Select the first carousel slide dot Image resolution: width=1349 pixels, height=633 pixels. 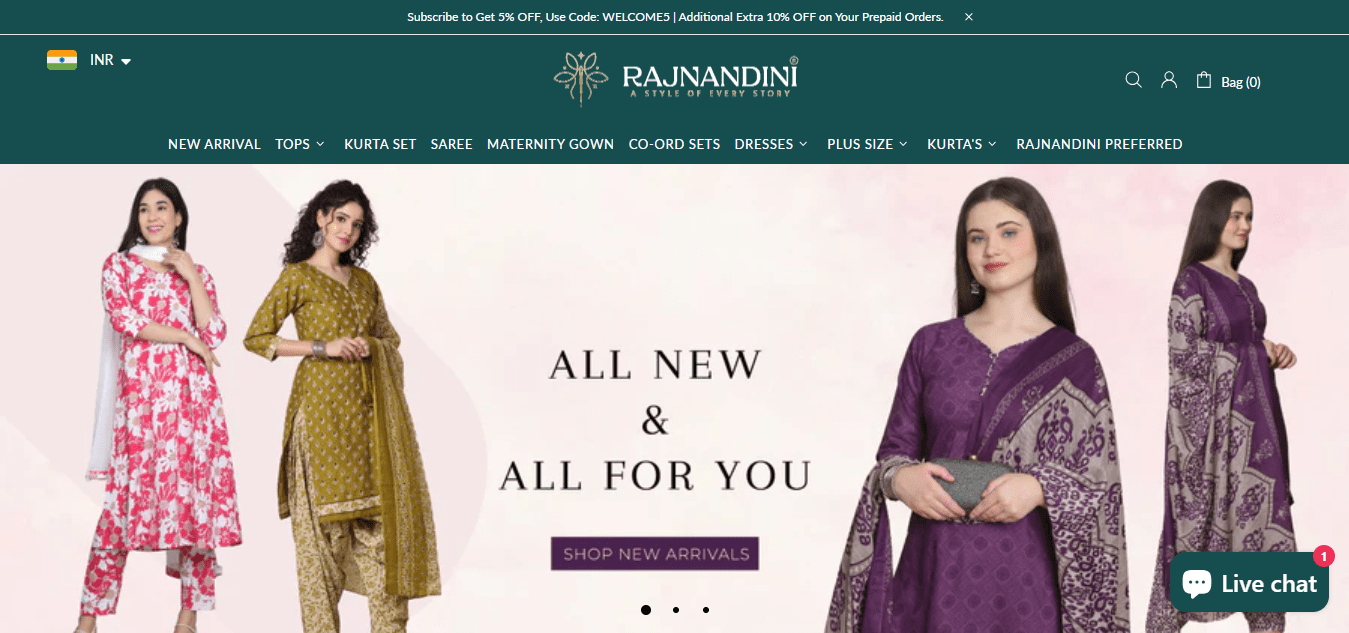(x=646, y=609)
